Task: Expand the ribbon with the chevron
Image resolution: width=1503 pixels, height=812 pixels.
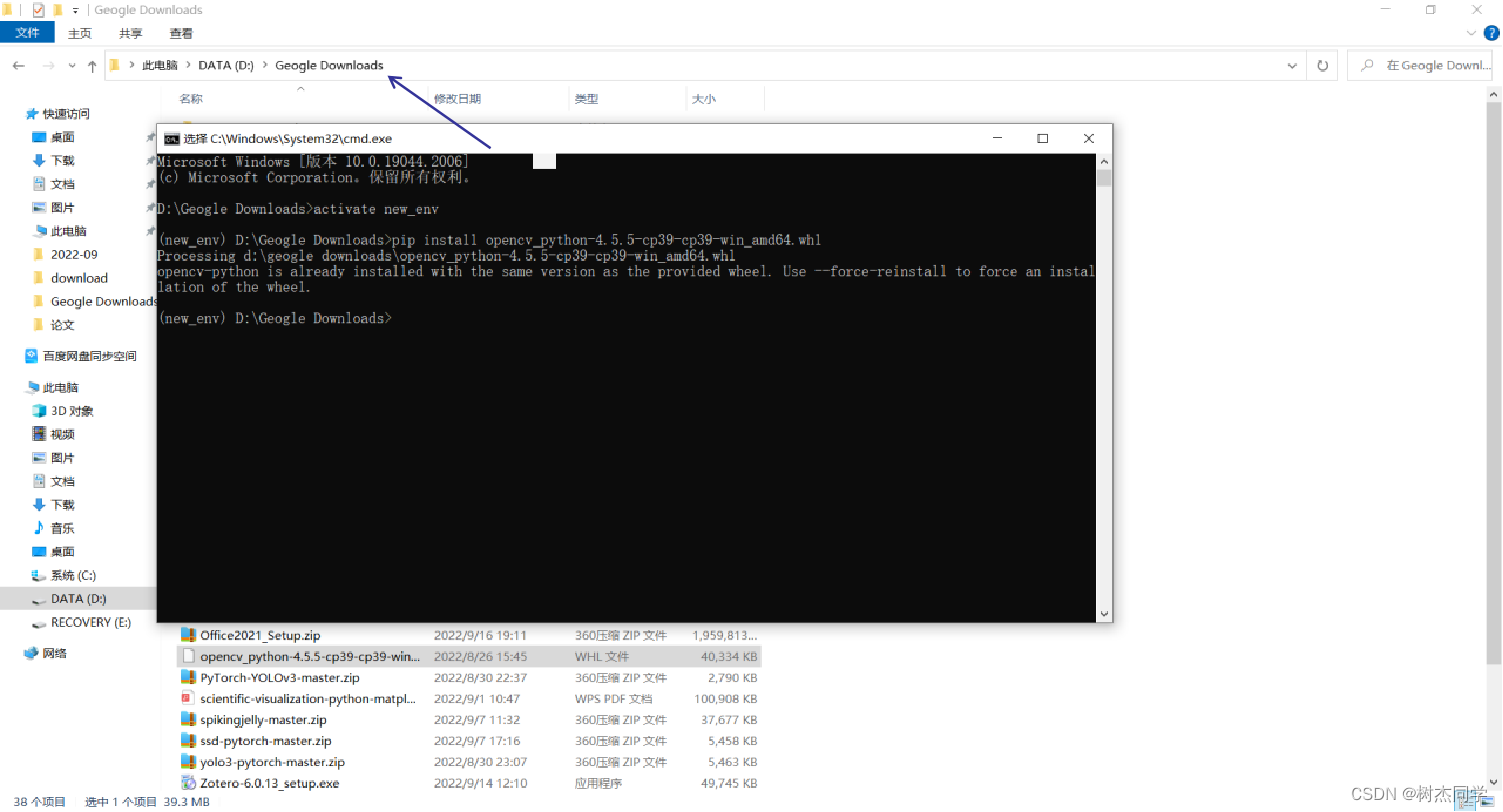Action: click(1473, 33)
